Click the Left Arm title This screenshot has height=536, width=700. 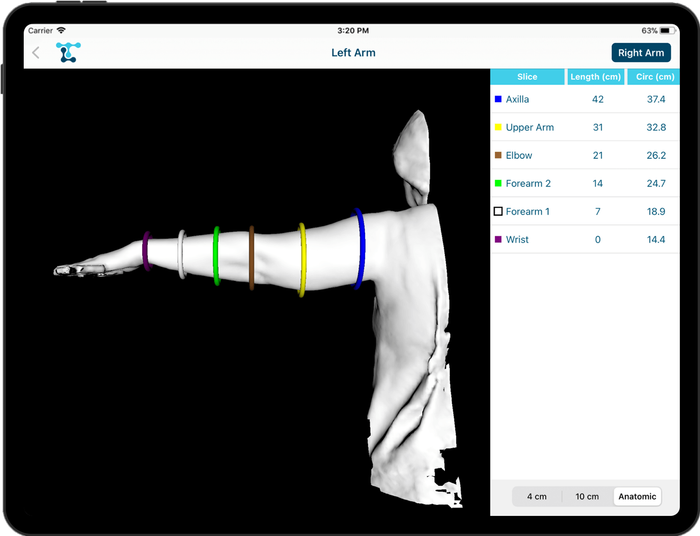pos(353,53)
